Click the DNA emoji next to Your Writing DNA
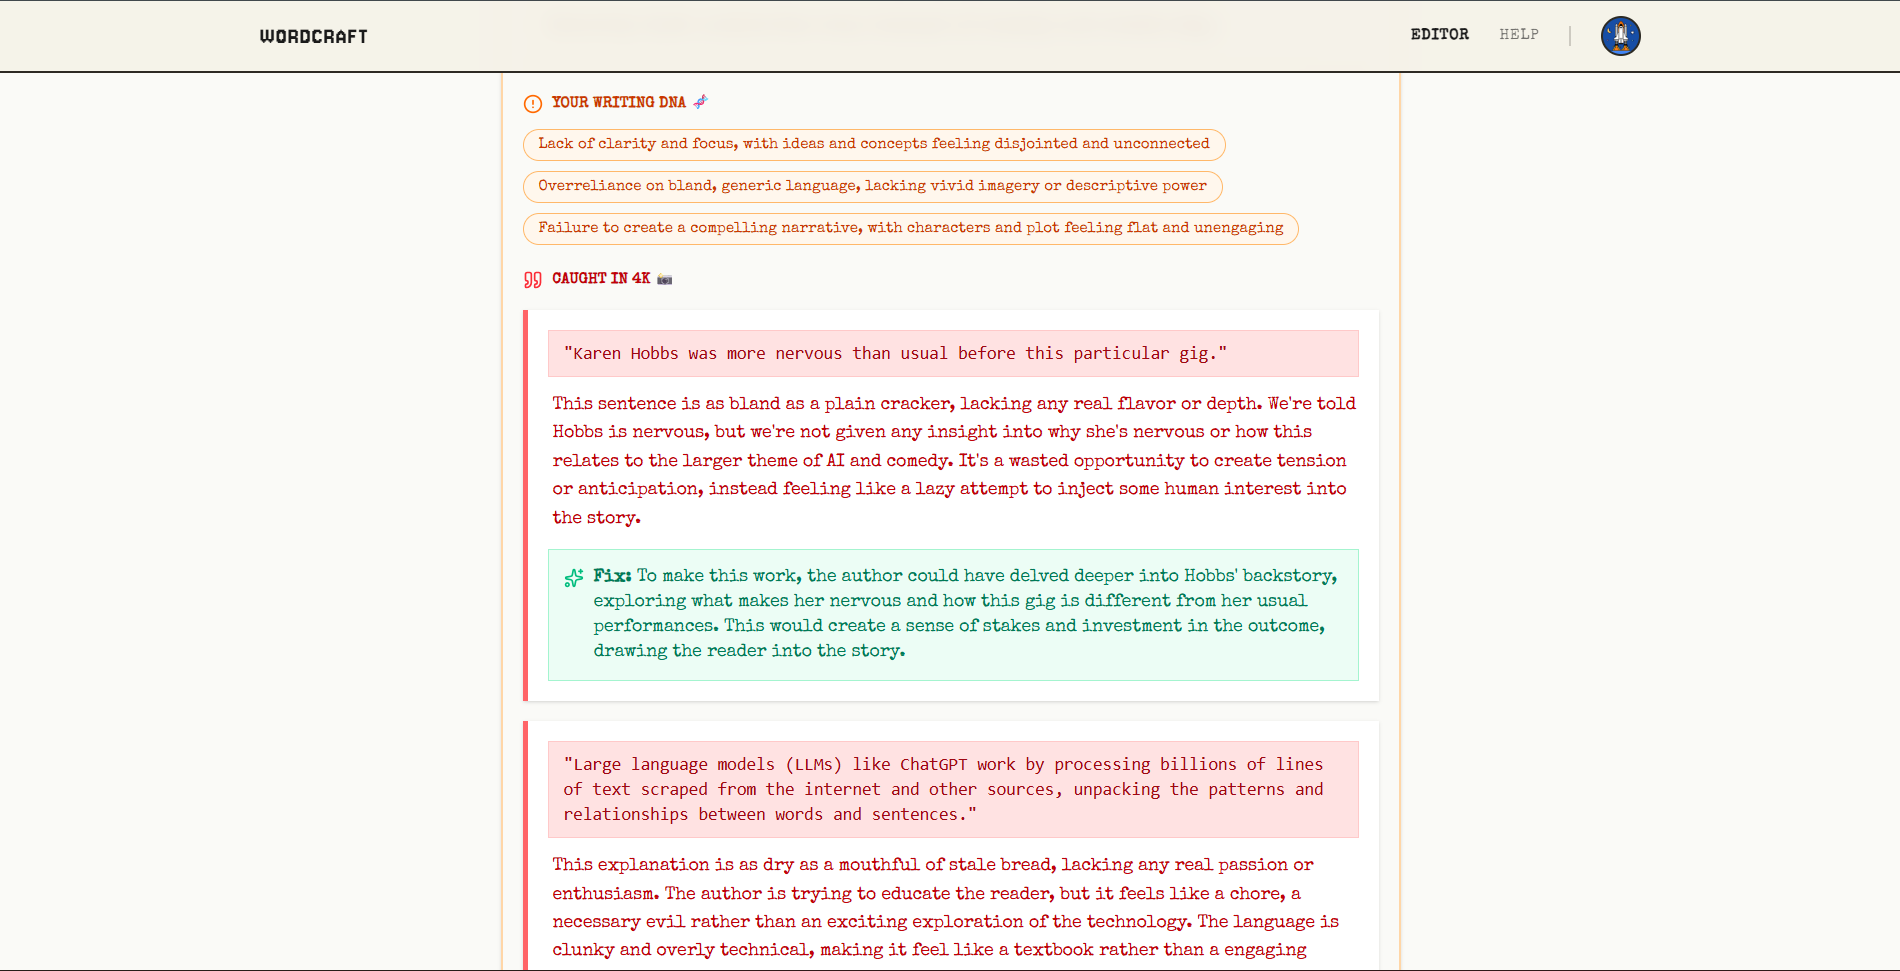The image size is (1900, 971). tap(700, 101)
